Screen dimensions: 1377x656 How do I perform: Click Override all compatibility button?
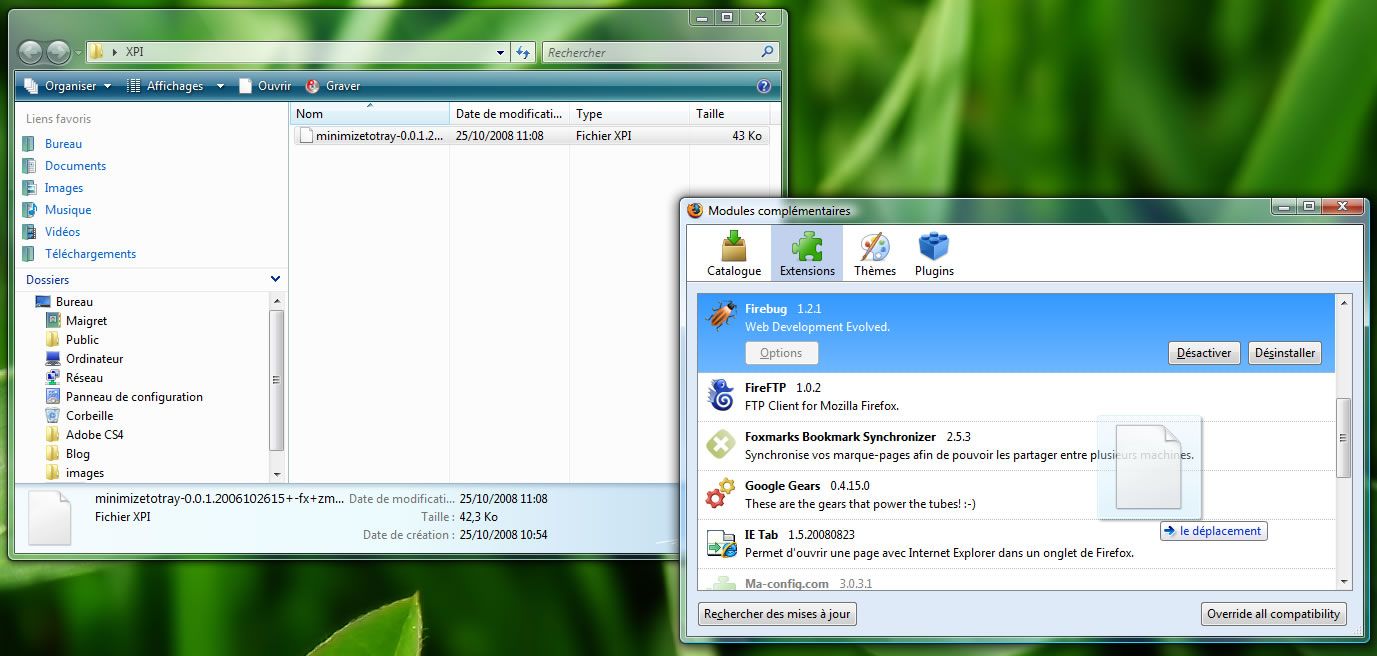(x=1273, y=614)
